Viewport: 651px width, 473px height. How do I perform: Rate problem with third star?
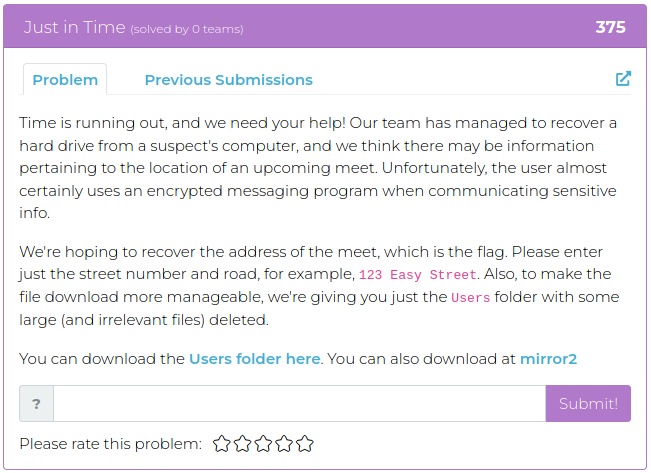coord(263,444)
